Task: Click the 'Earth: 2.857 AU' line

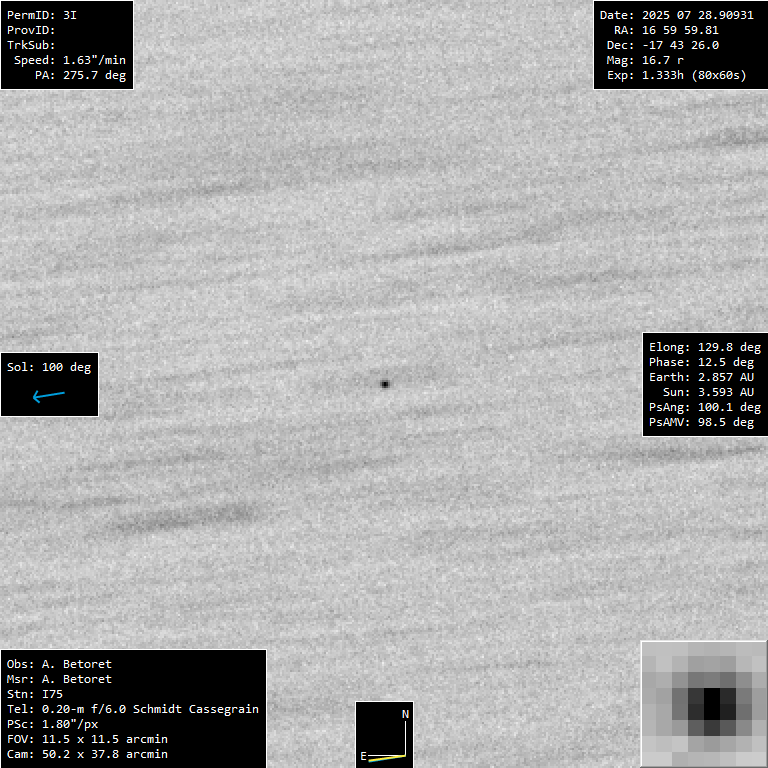Action: (x=701, y=377)
